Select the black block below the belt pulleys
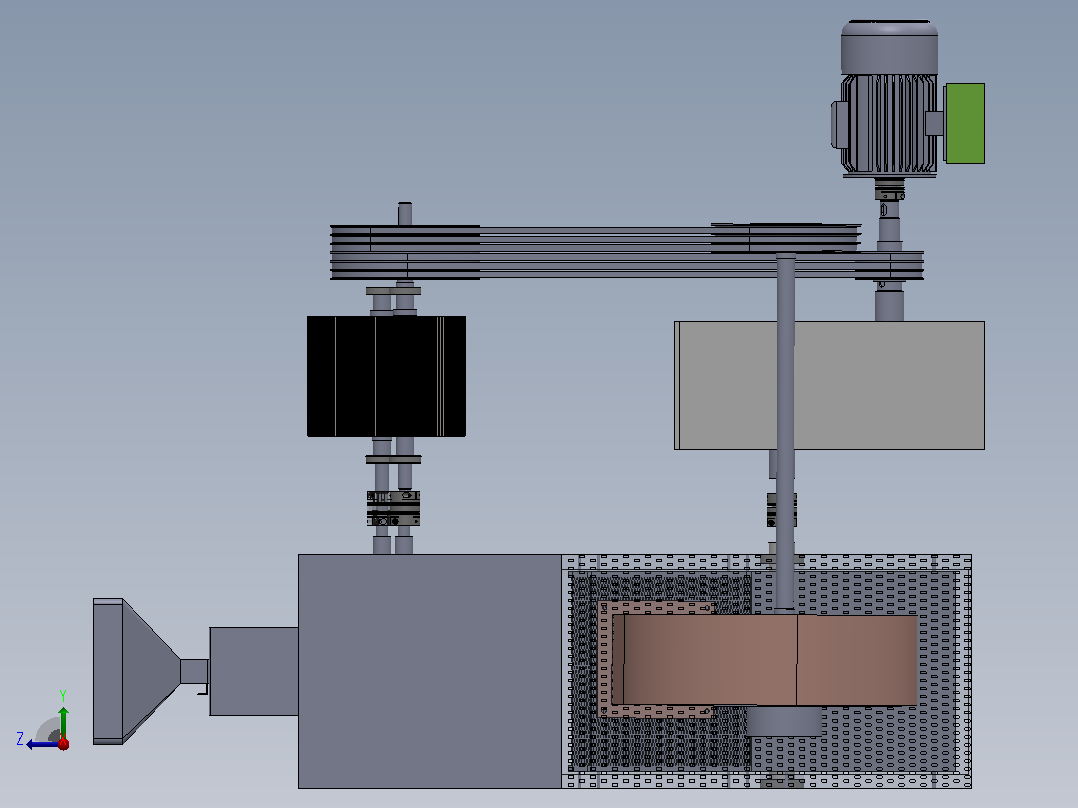 386,376
